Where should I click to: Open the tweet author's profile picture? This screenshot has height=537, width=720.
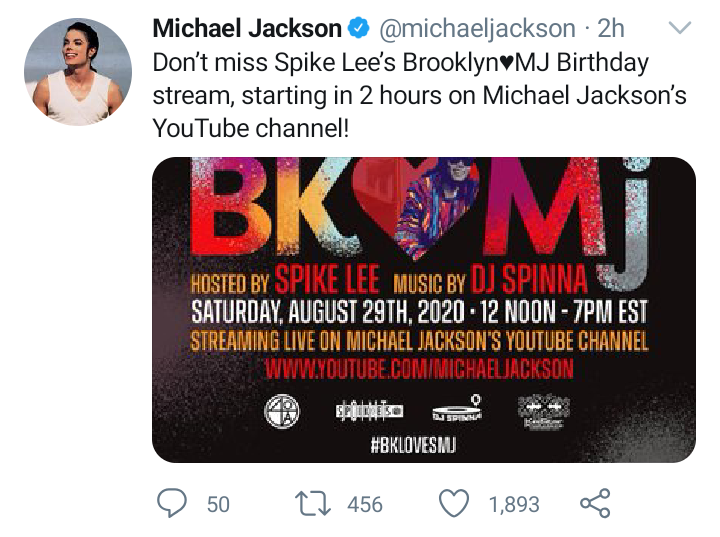(x=78, y=72)
